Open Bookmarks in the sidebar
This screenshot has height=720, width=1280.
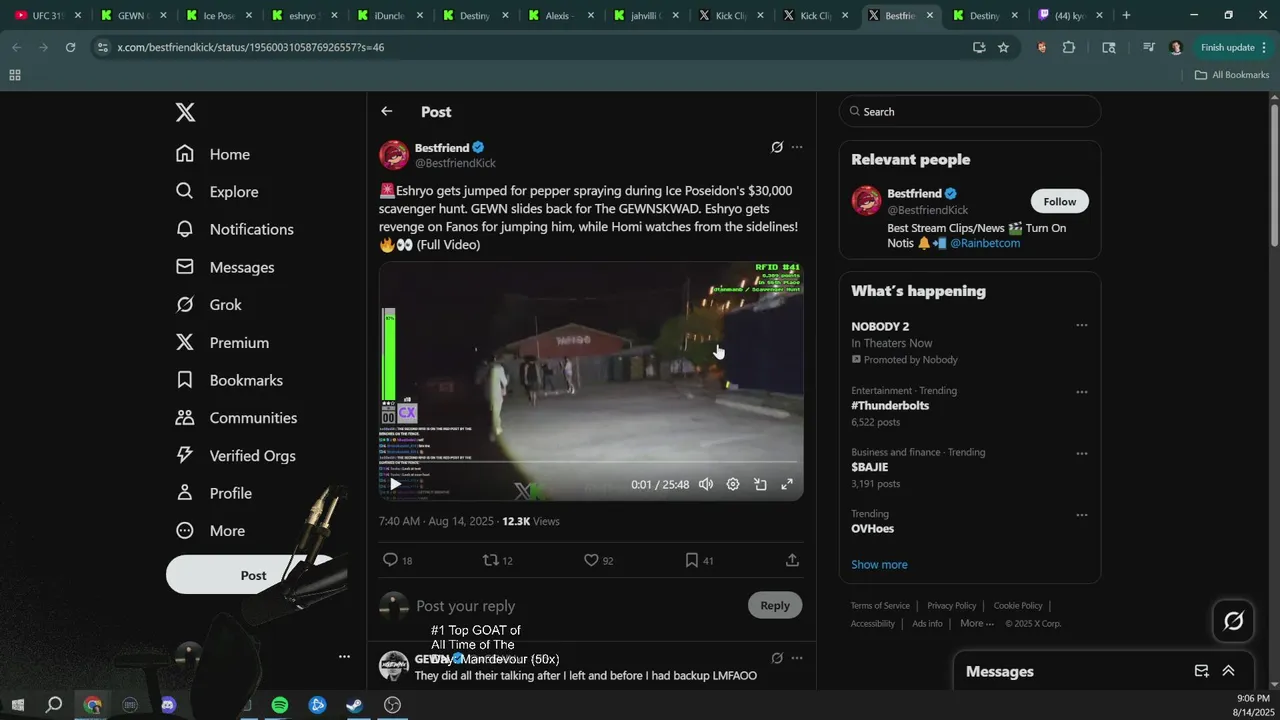(x=229, y=380)
